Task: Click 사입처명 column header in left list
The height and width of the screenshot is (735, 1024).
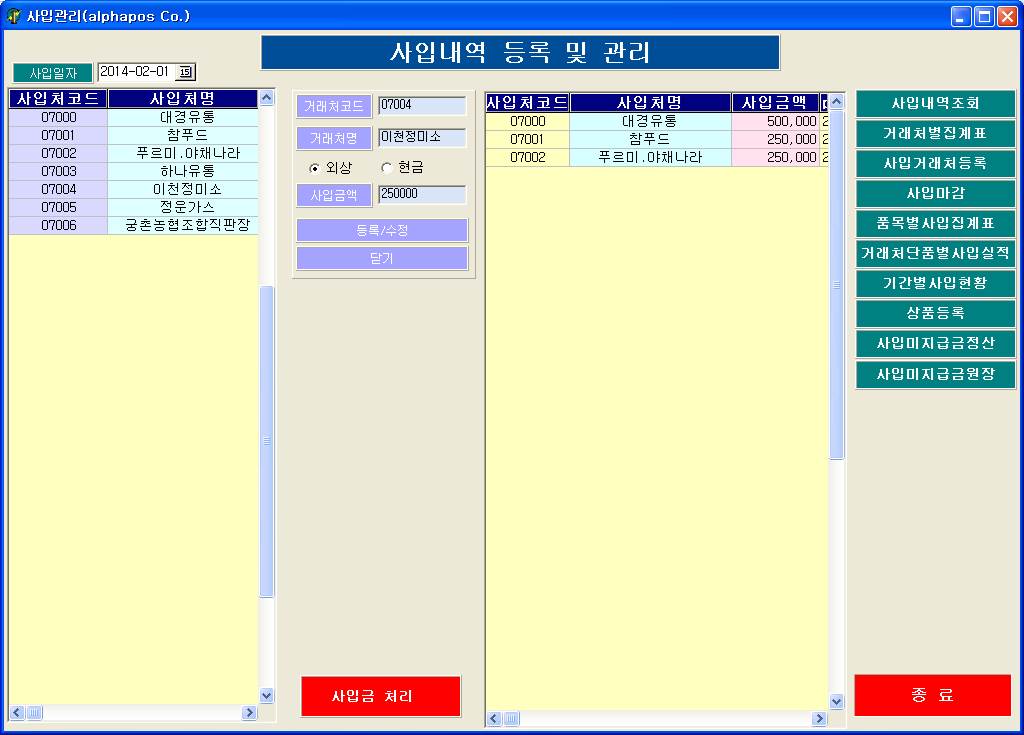Action: pyautogui.click(x=183, y=99)
